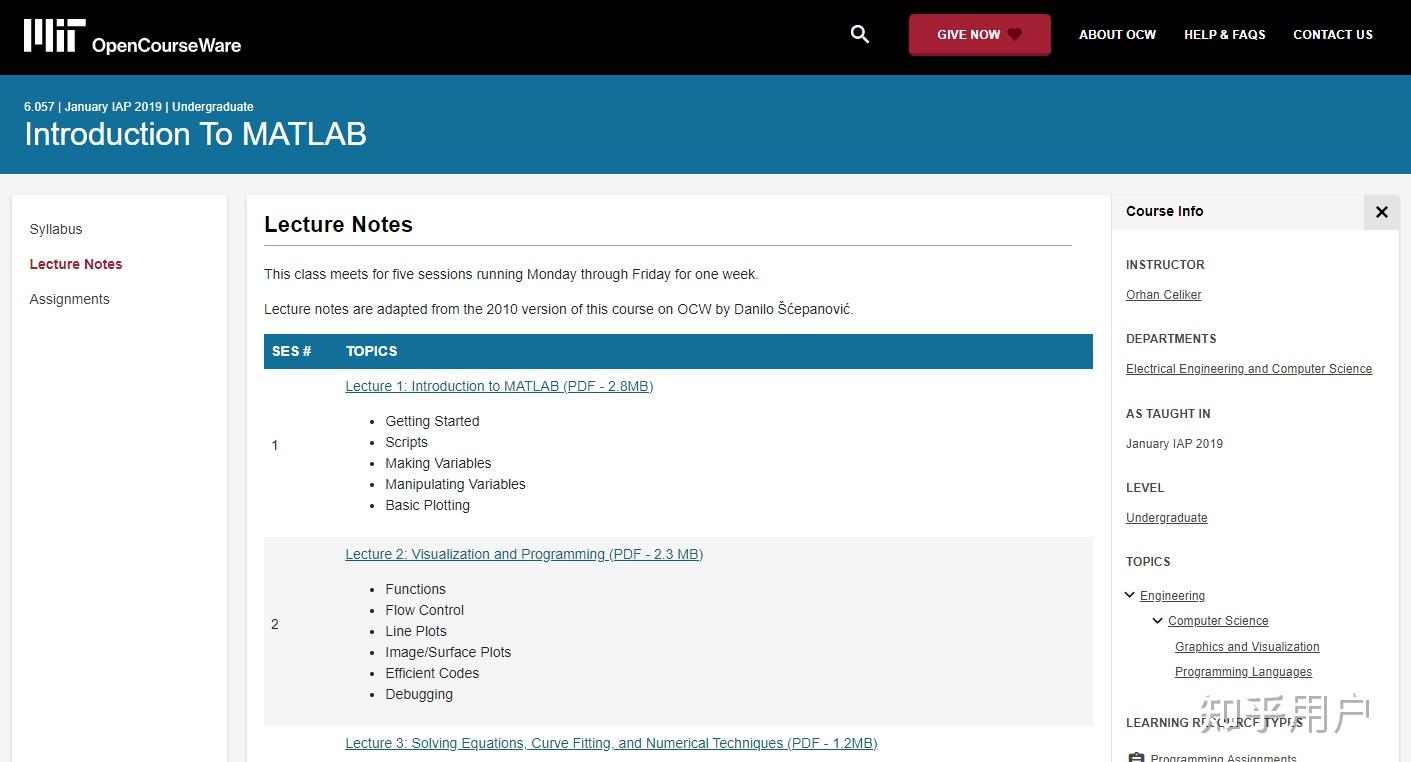Open the About OCW menu item

(1117, 34)
